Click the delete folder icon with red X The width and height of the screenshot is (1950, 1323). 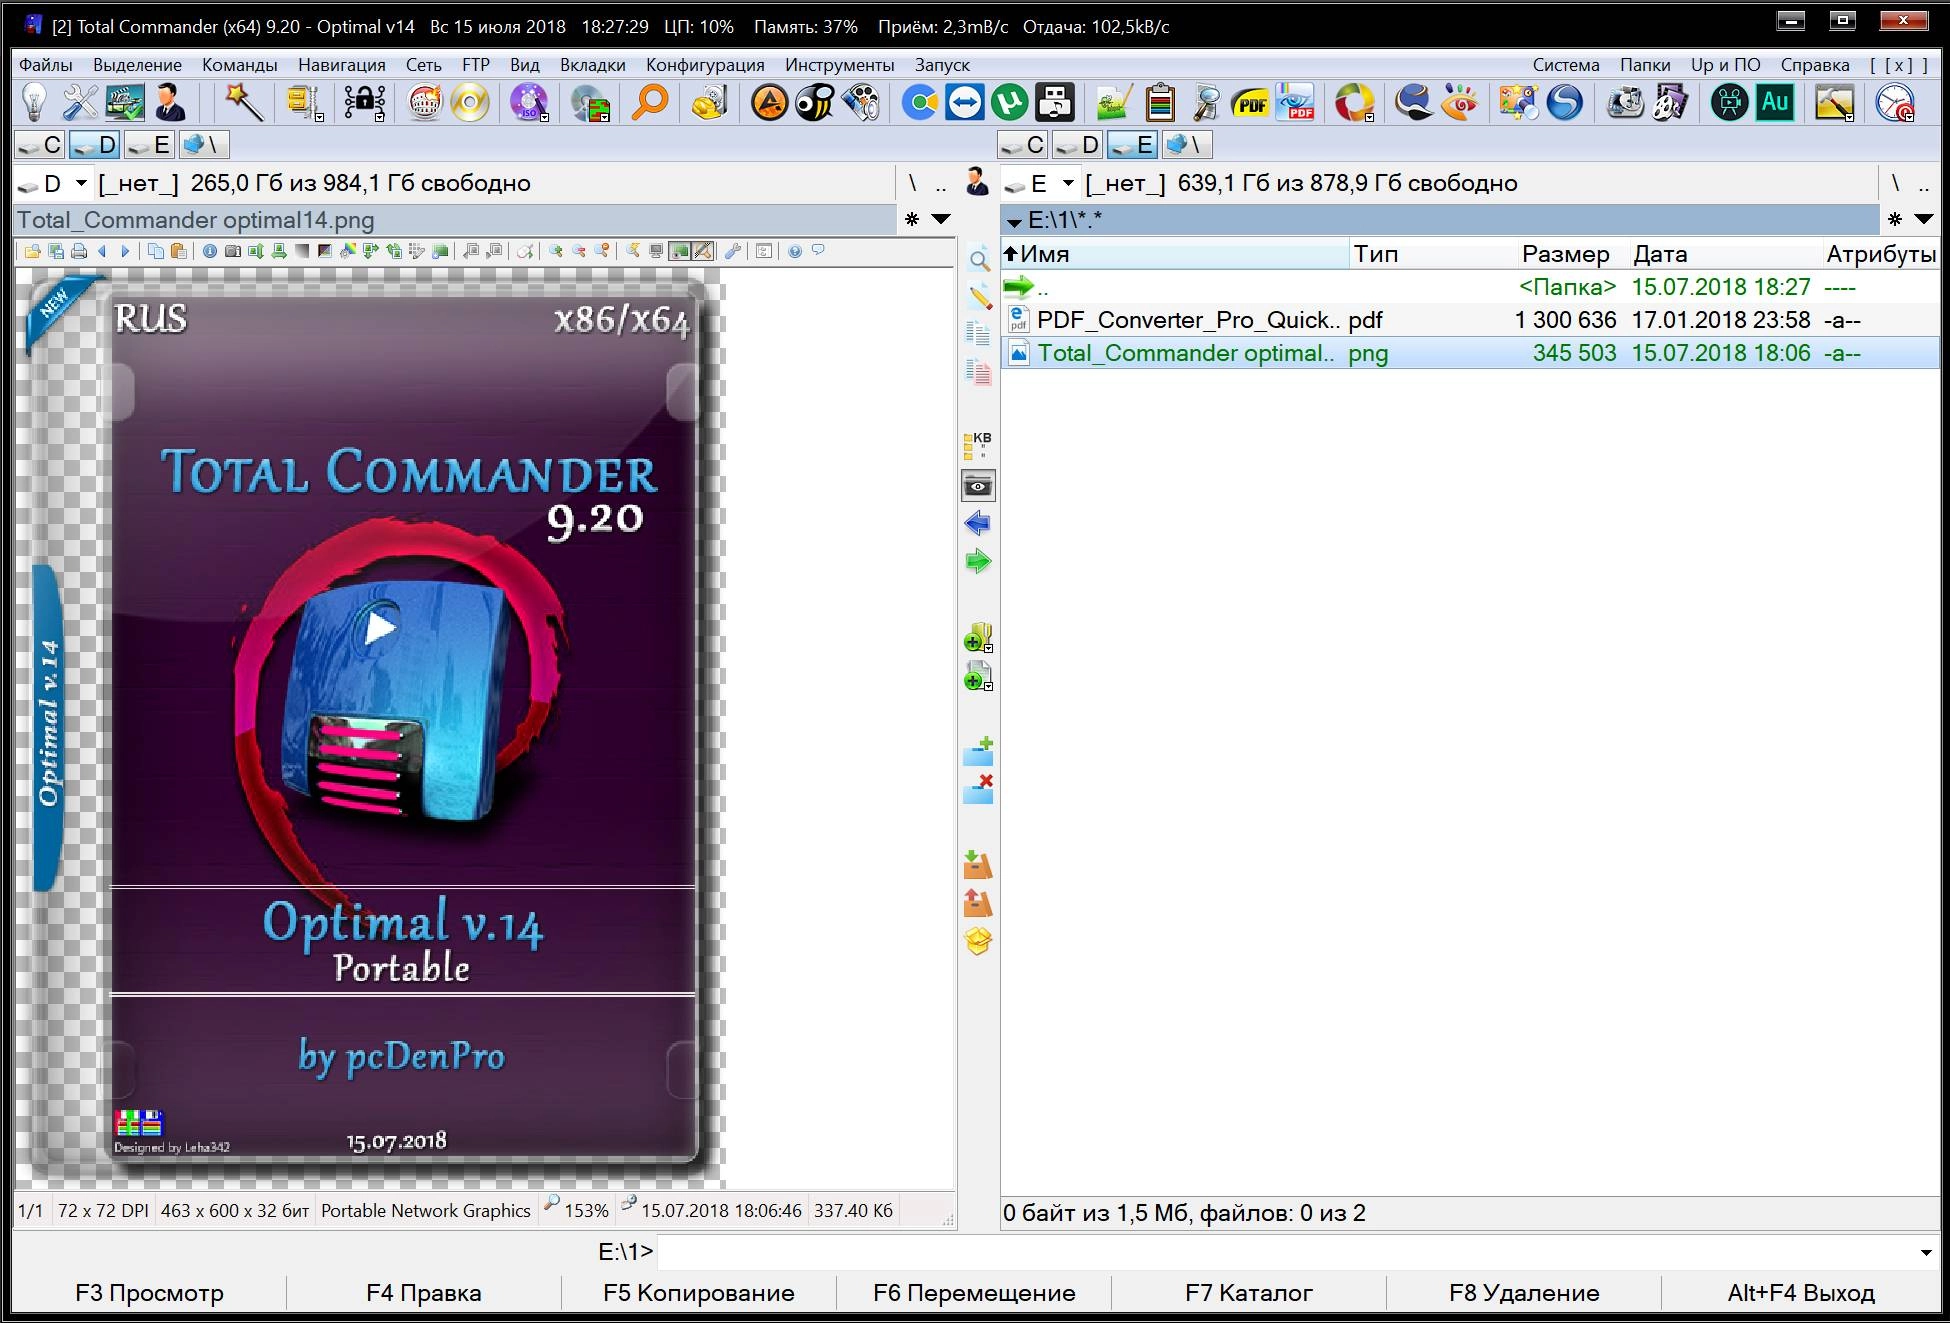[978, 789]
